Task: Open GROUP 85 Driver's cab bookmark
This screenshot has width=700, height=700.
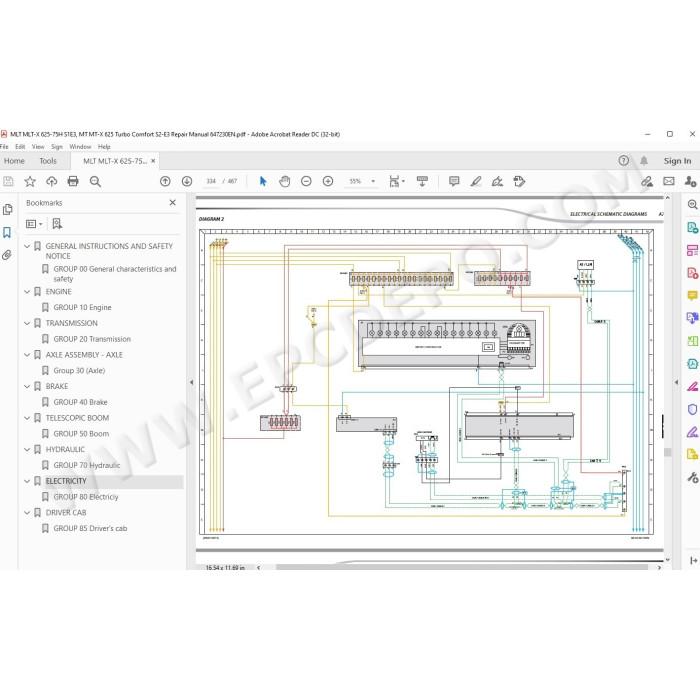Action: (90, 528)
